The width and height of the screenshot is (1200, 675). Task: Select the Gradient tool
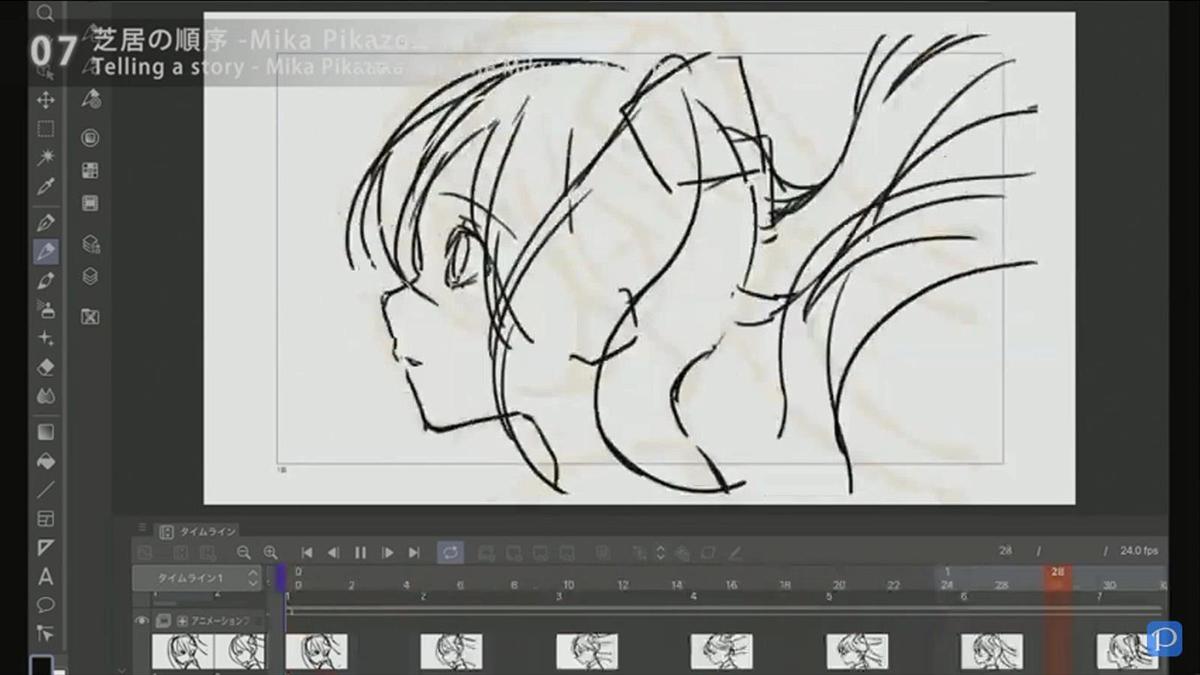click(45, 432)
